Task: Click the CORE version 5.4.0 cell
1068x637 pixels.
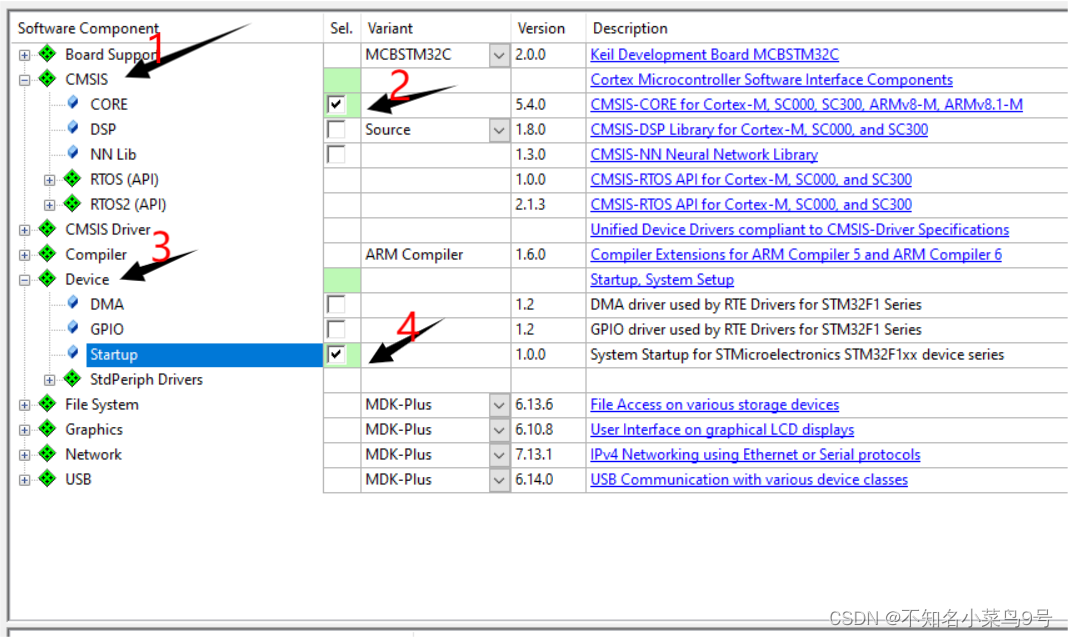Action: pyautogui.click(x=548, y=104)
